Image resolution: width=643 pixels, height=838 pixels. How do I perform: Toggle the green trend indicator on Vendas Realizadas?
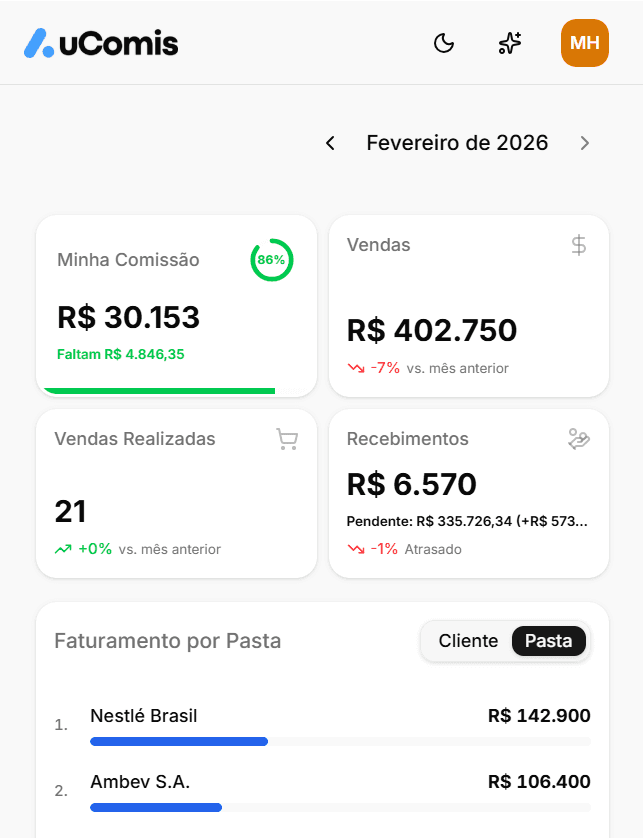point(62,549)
